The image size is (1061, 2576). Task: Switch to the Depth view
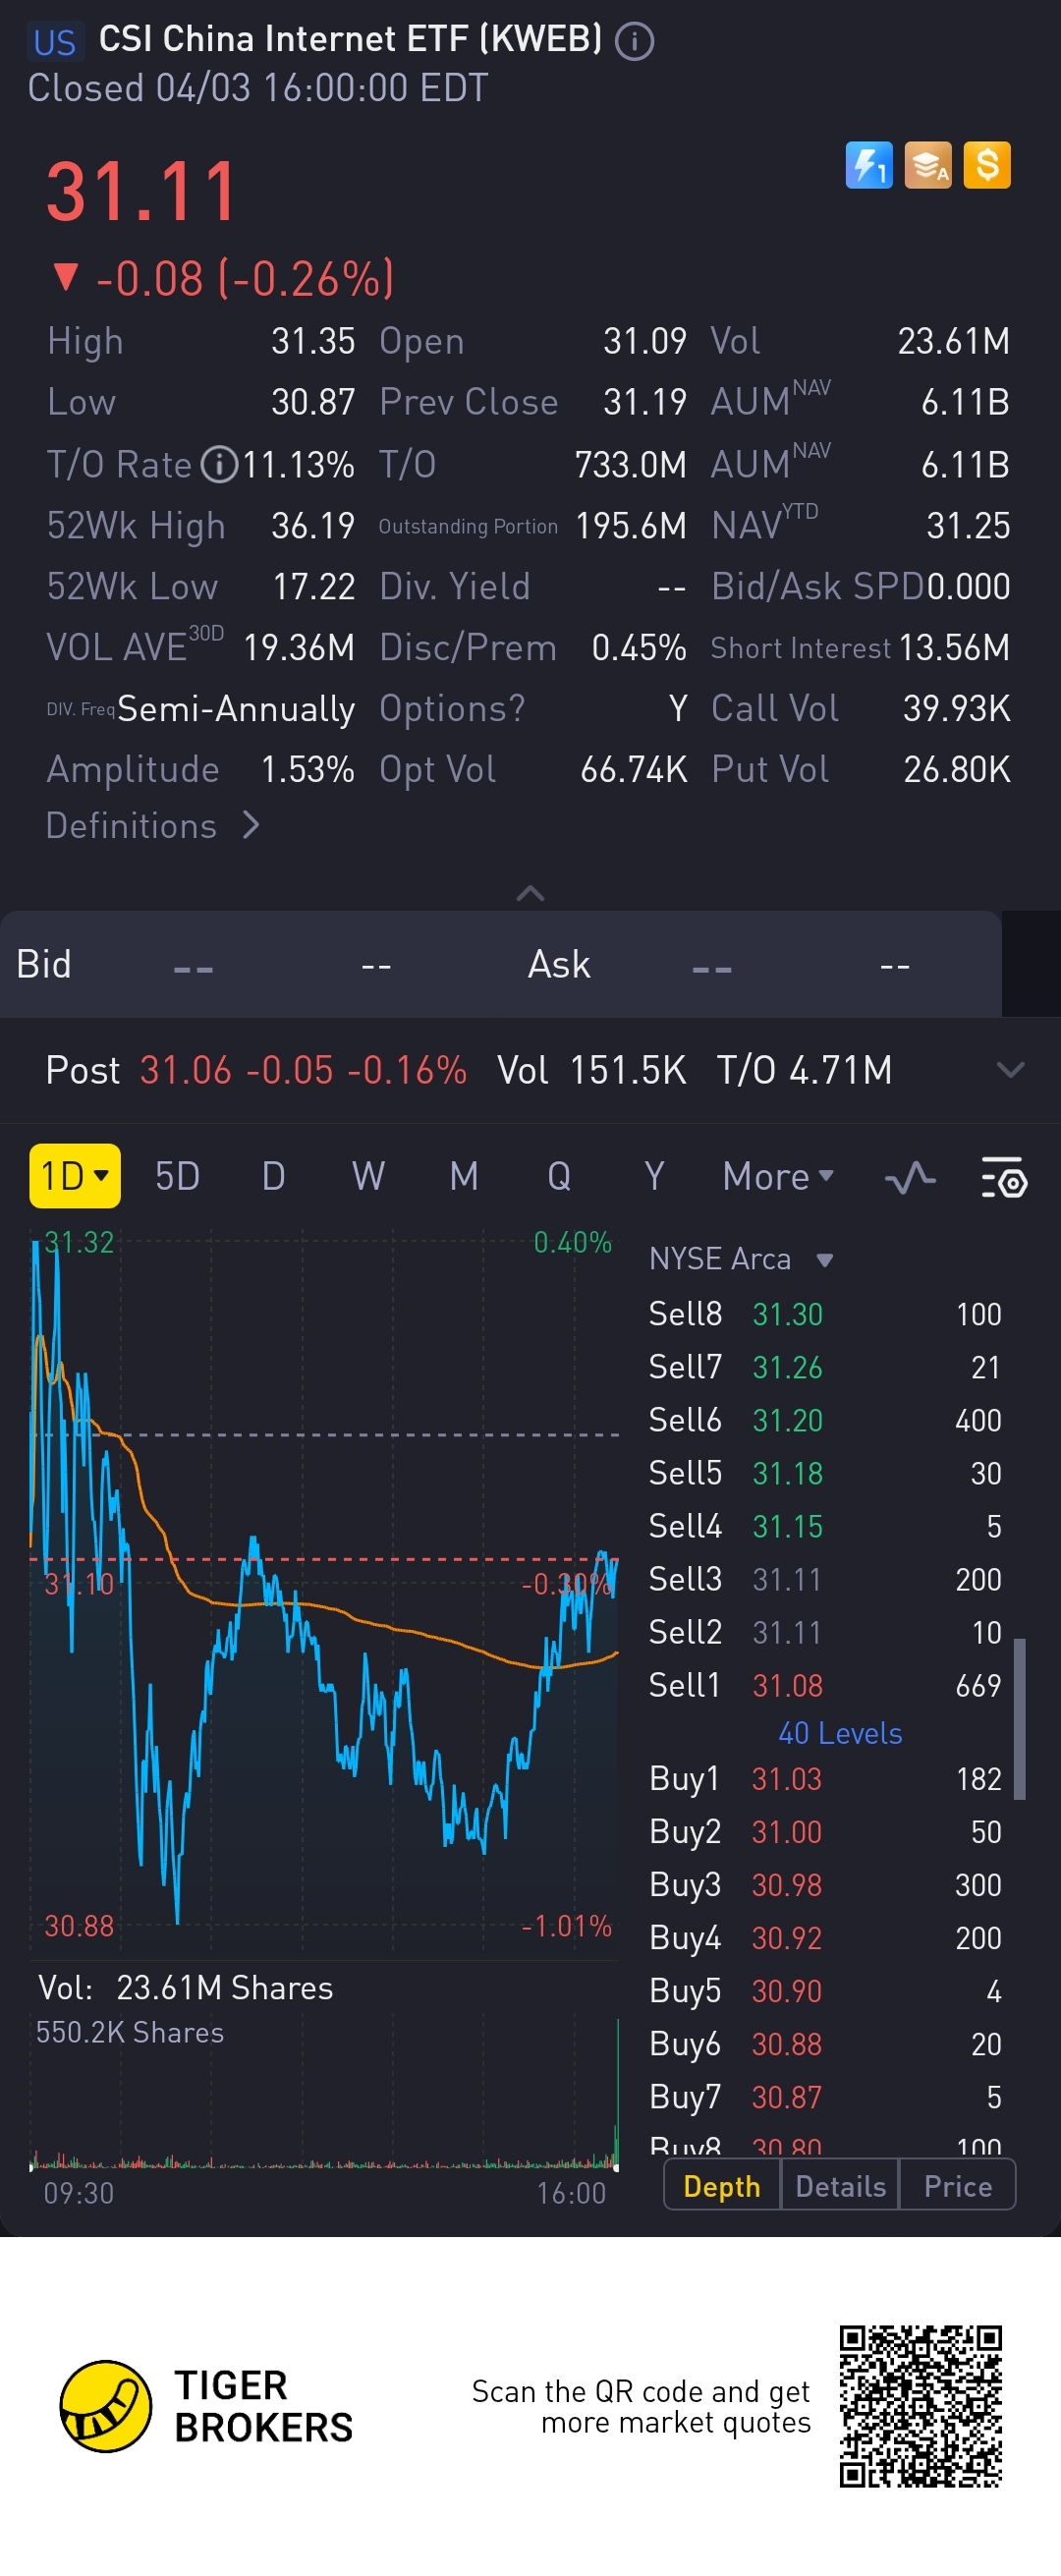coord(721,2187)
